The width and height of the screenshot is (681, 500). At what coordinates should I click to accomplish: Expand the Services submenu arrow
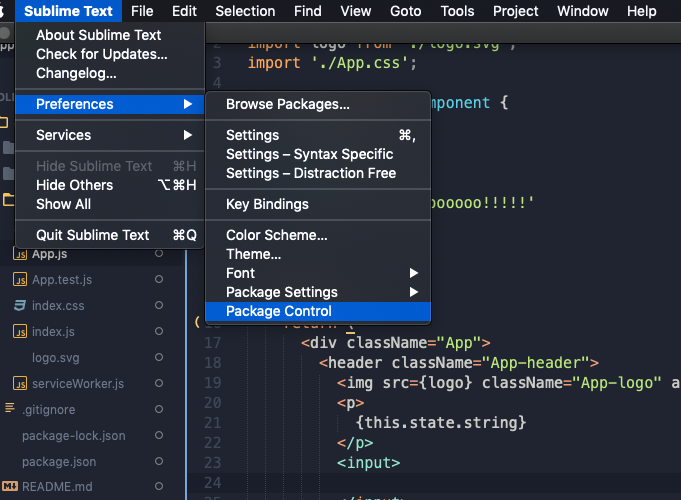pos(188,135)
